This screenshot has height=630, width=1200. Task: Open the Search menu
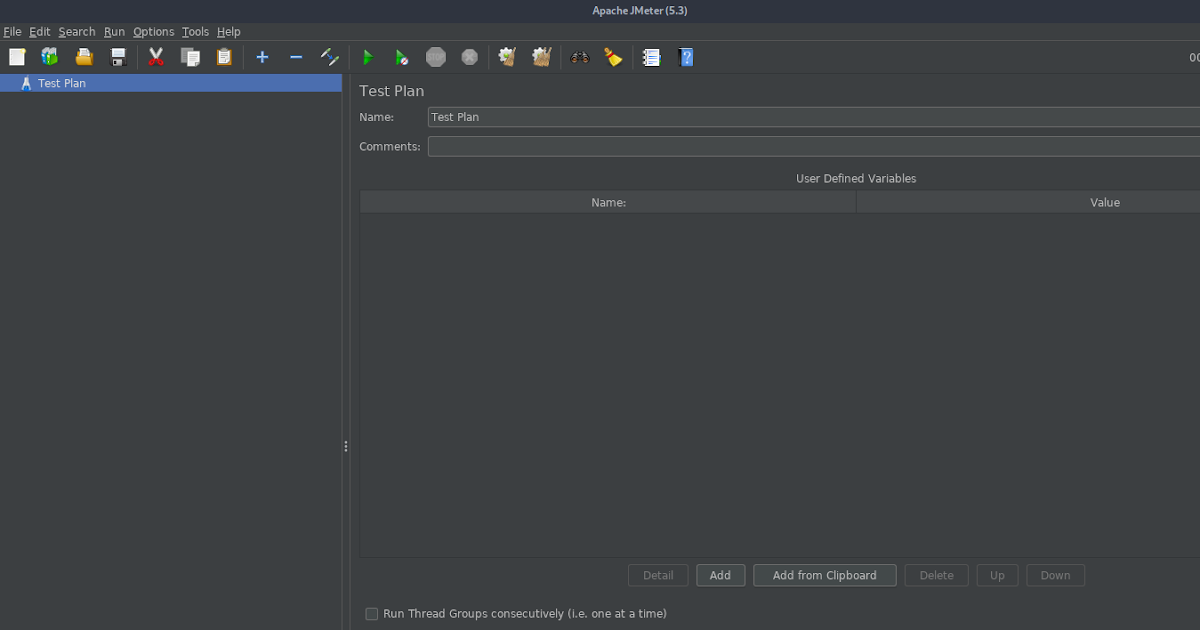click(x=77, y=32)
